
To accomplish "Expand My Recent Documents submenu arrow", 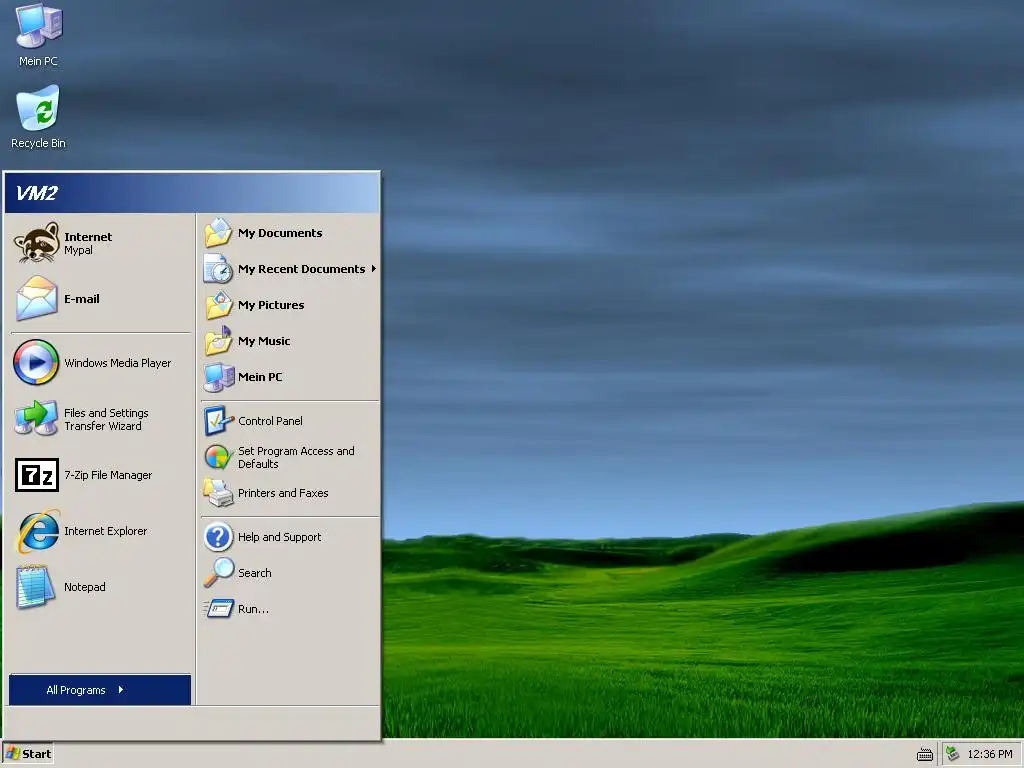I will point(374,268).
